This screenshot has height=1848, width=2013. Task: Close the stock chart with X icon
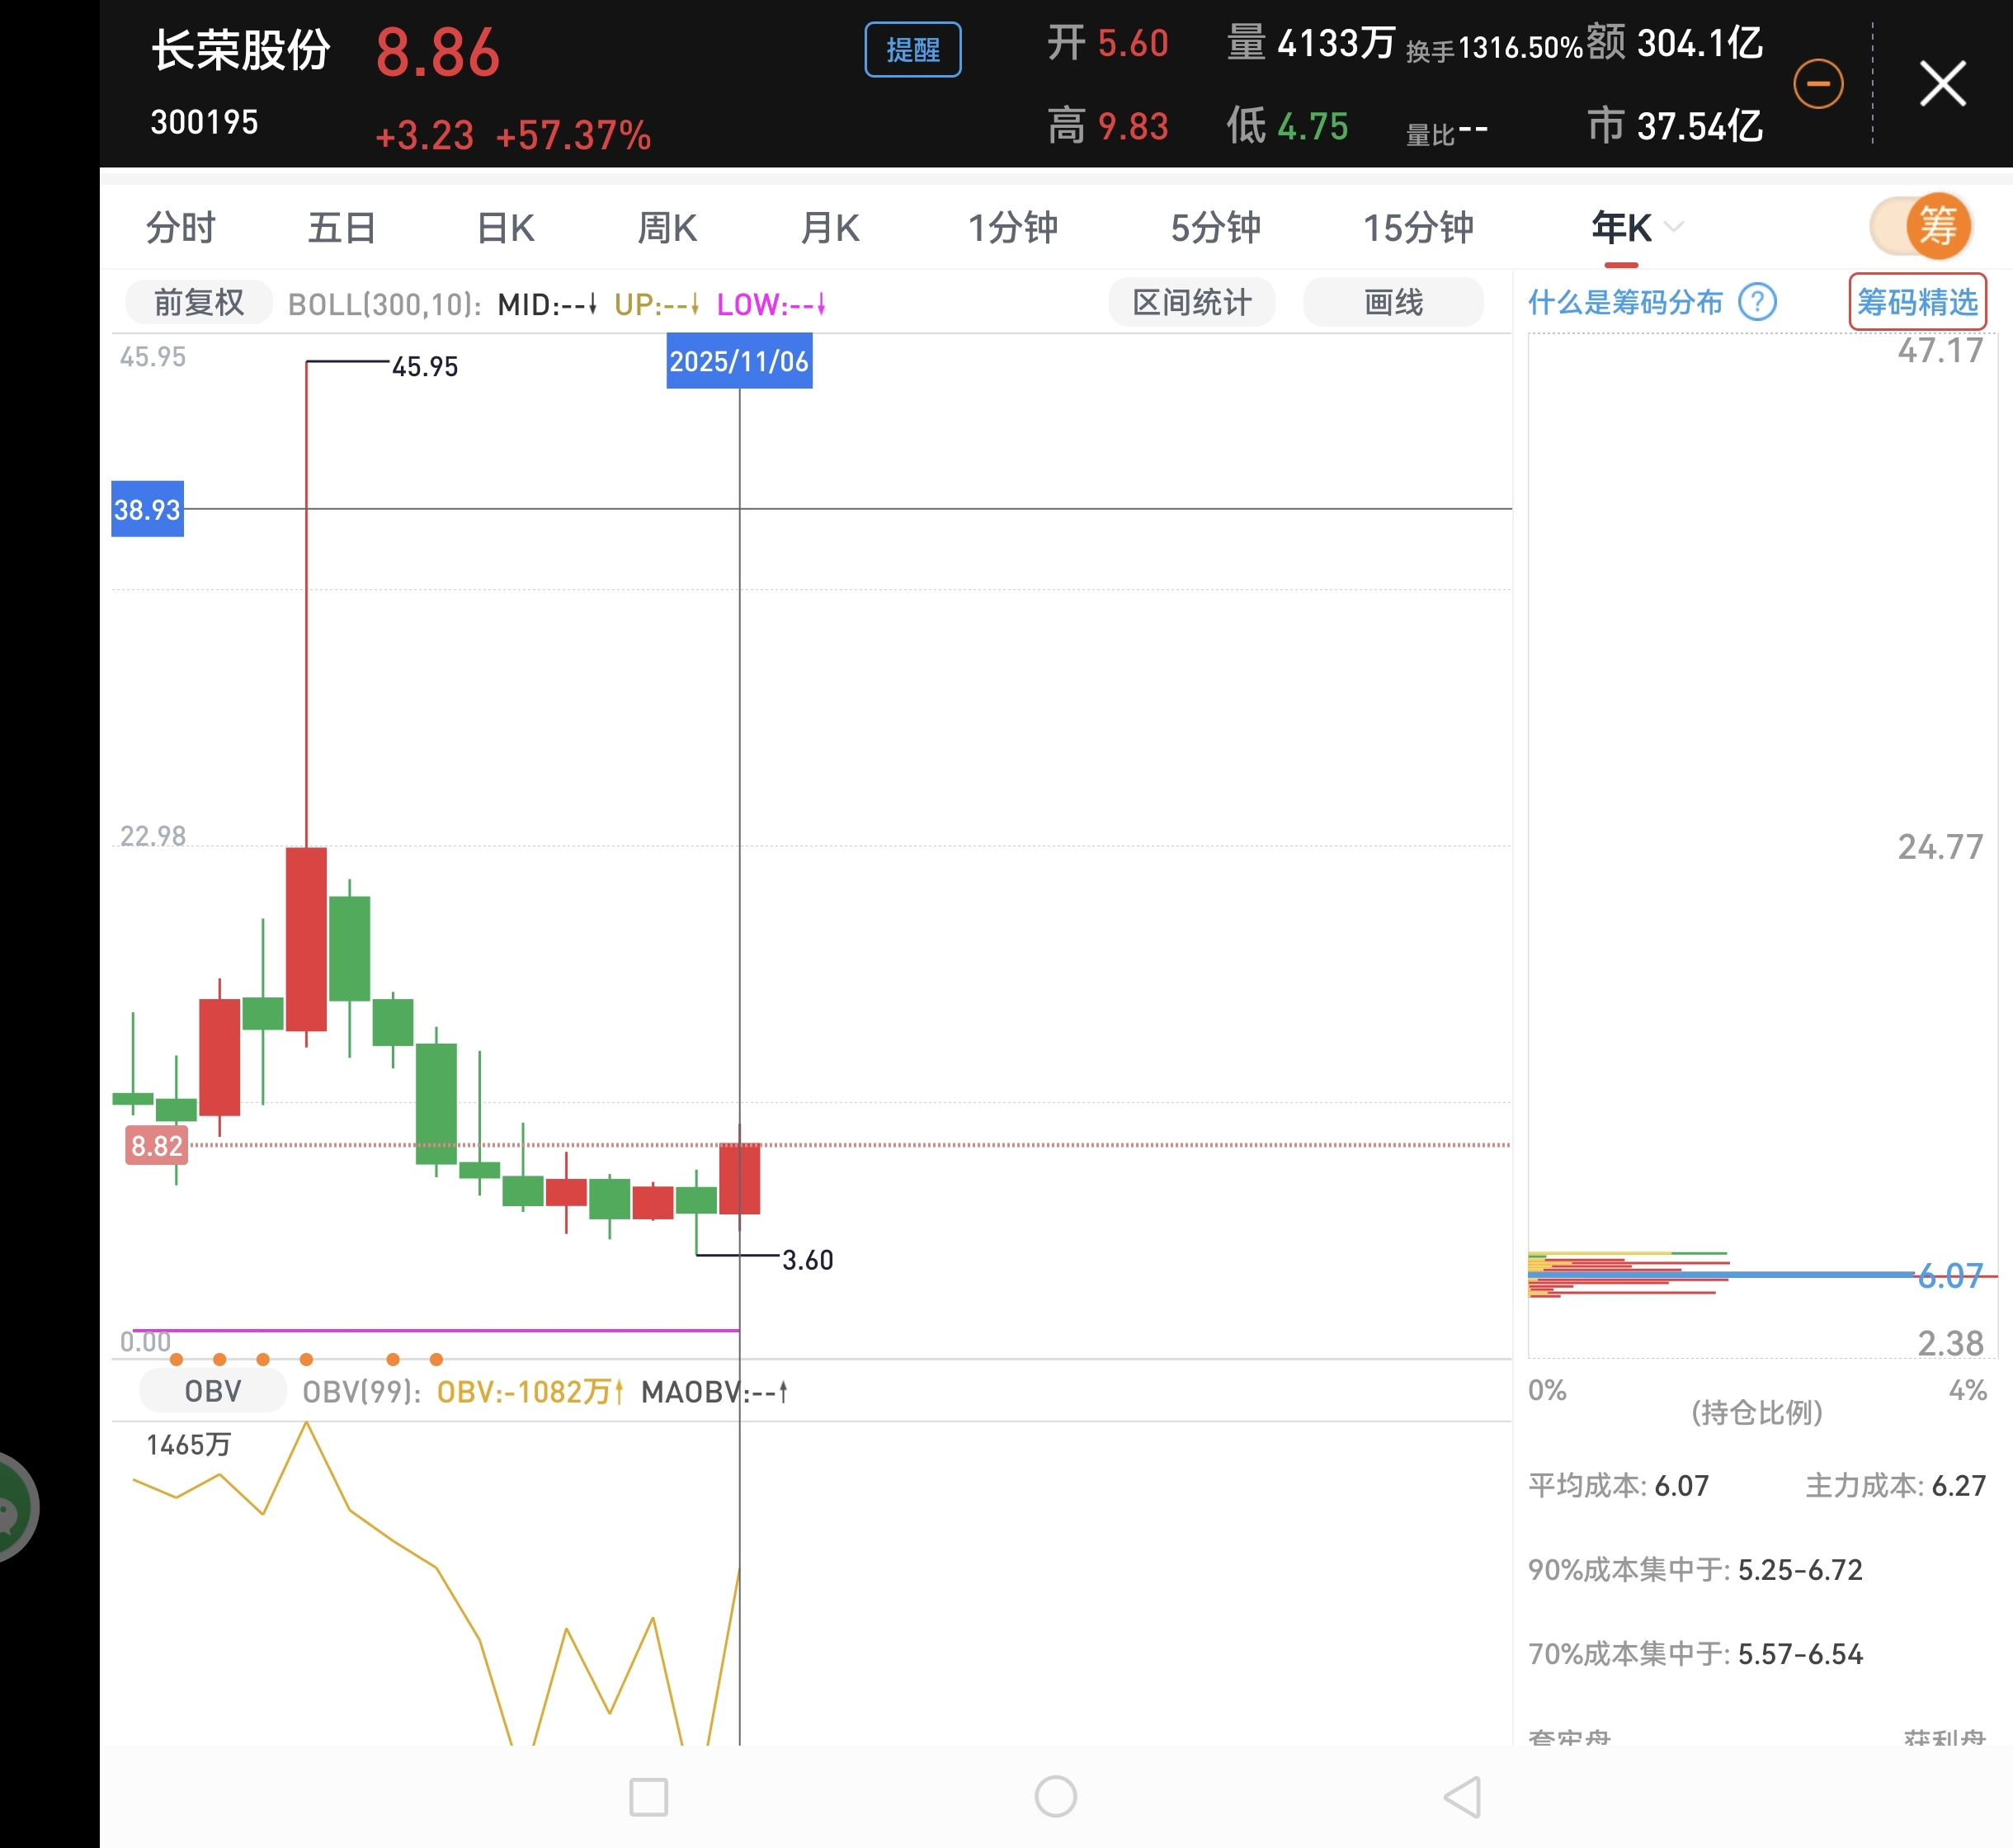[1942, 83]
